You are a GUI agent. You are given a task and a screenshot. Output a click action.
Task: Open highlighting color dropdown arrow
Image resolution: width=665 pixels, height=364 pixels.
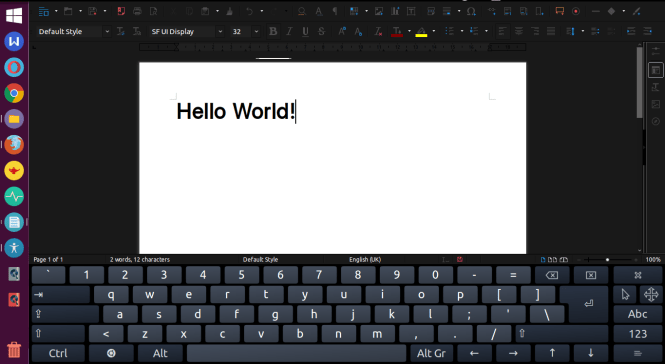click(433, 31)
